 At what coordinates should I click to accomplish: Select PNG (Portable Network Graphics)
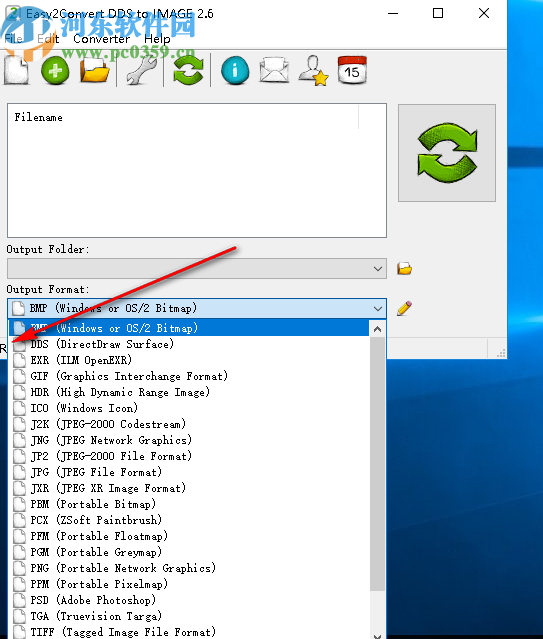coord(189,568)
